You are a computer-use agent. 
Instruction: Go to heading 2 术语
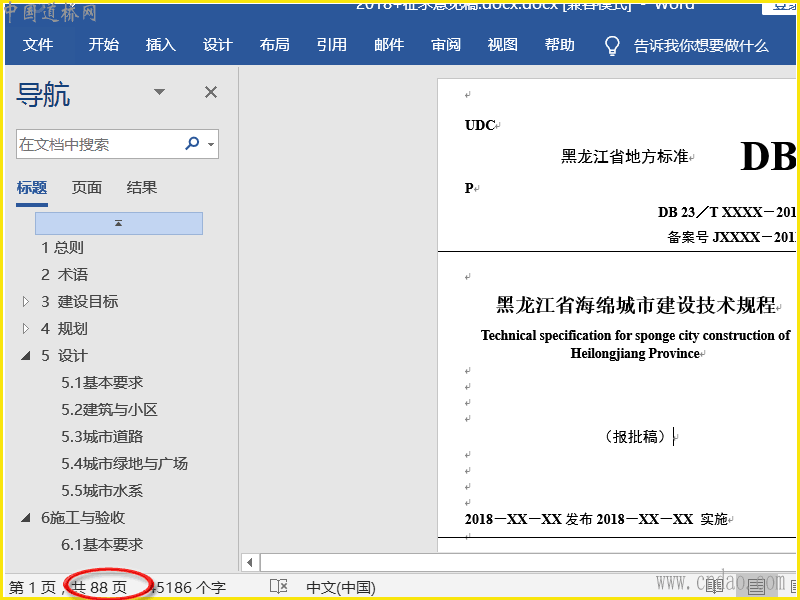(x=64, y=275)
